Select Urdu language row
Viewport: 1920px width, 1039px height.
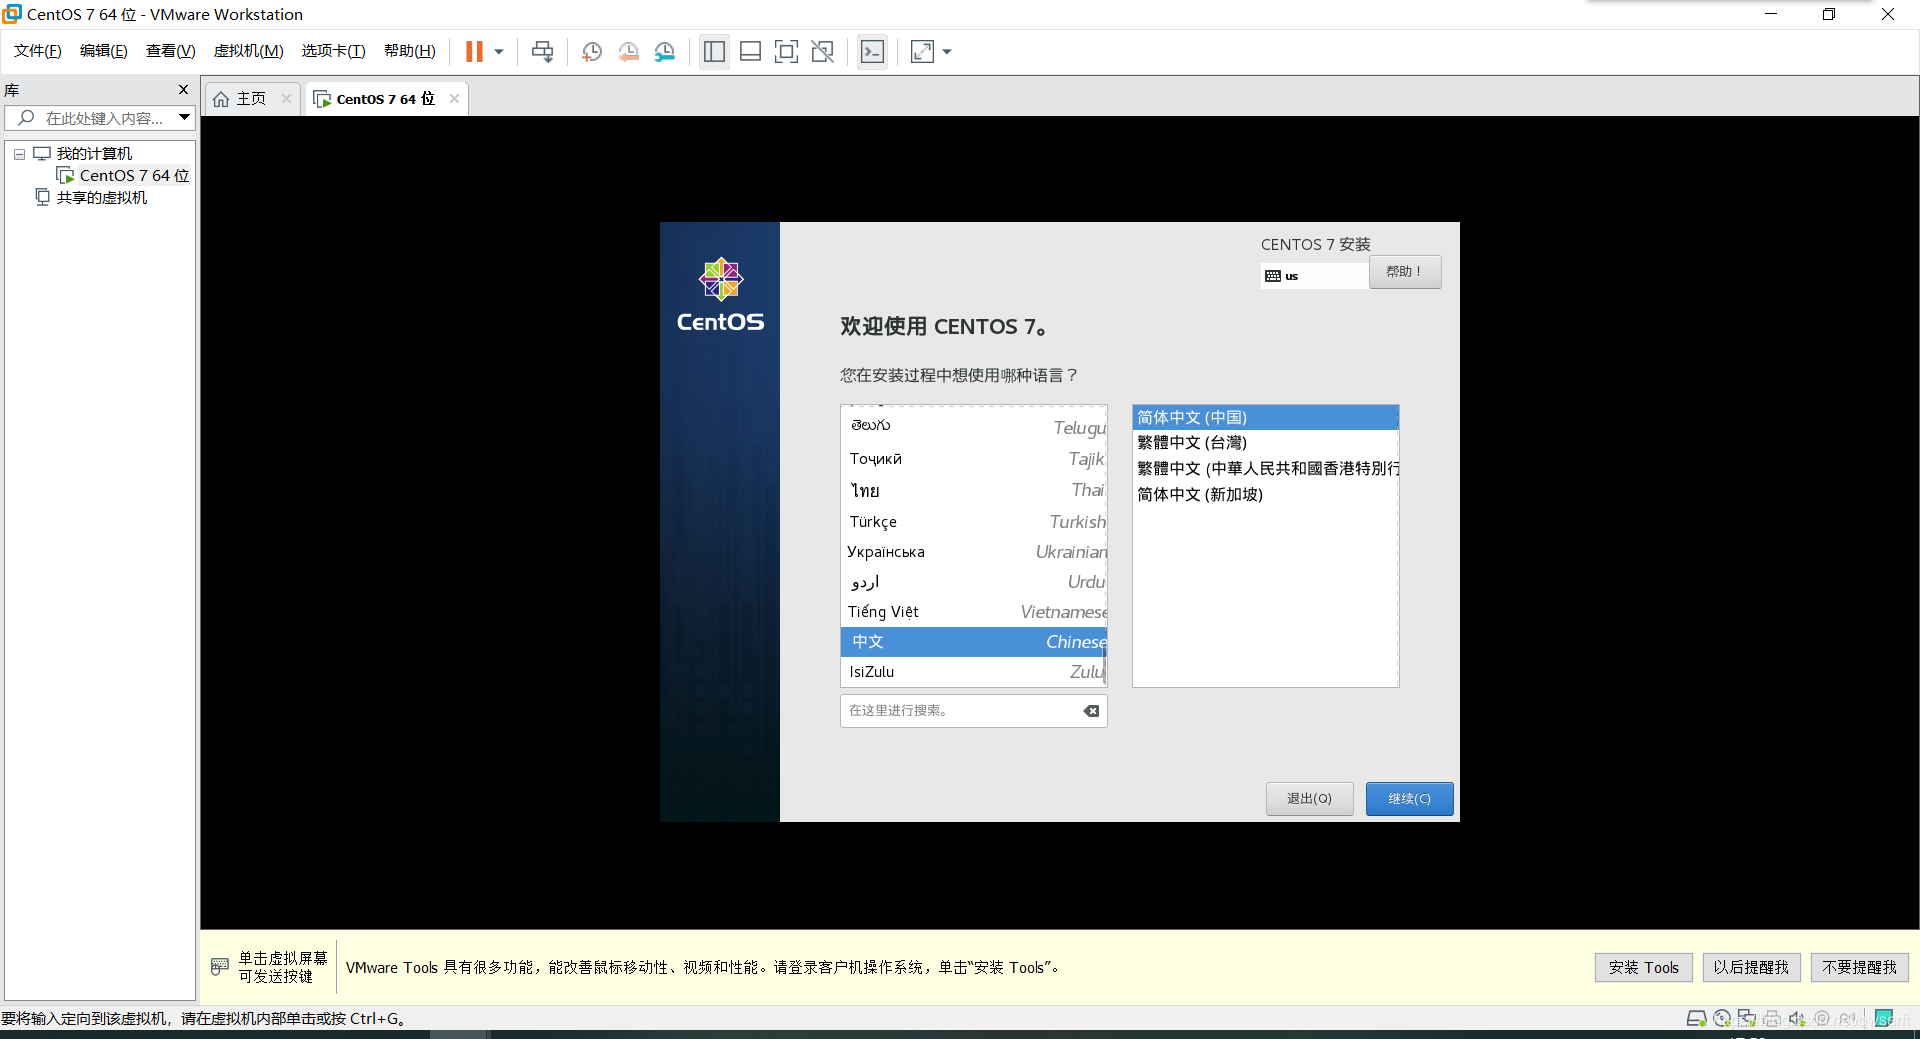tap(974, 582)
